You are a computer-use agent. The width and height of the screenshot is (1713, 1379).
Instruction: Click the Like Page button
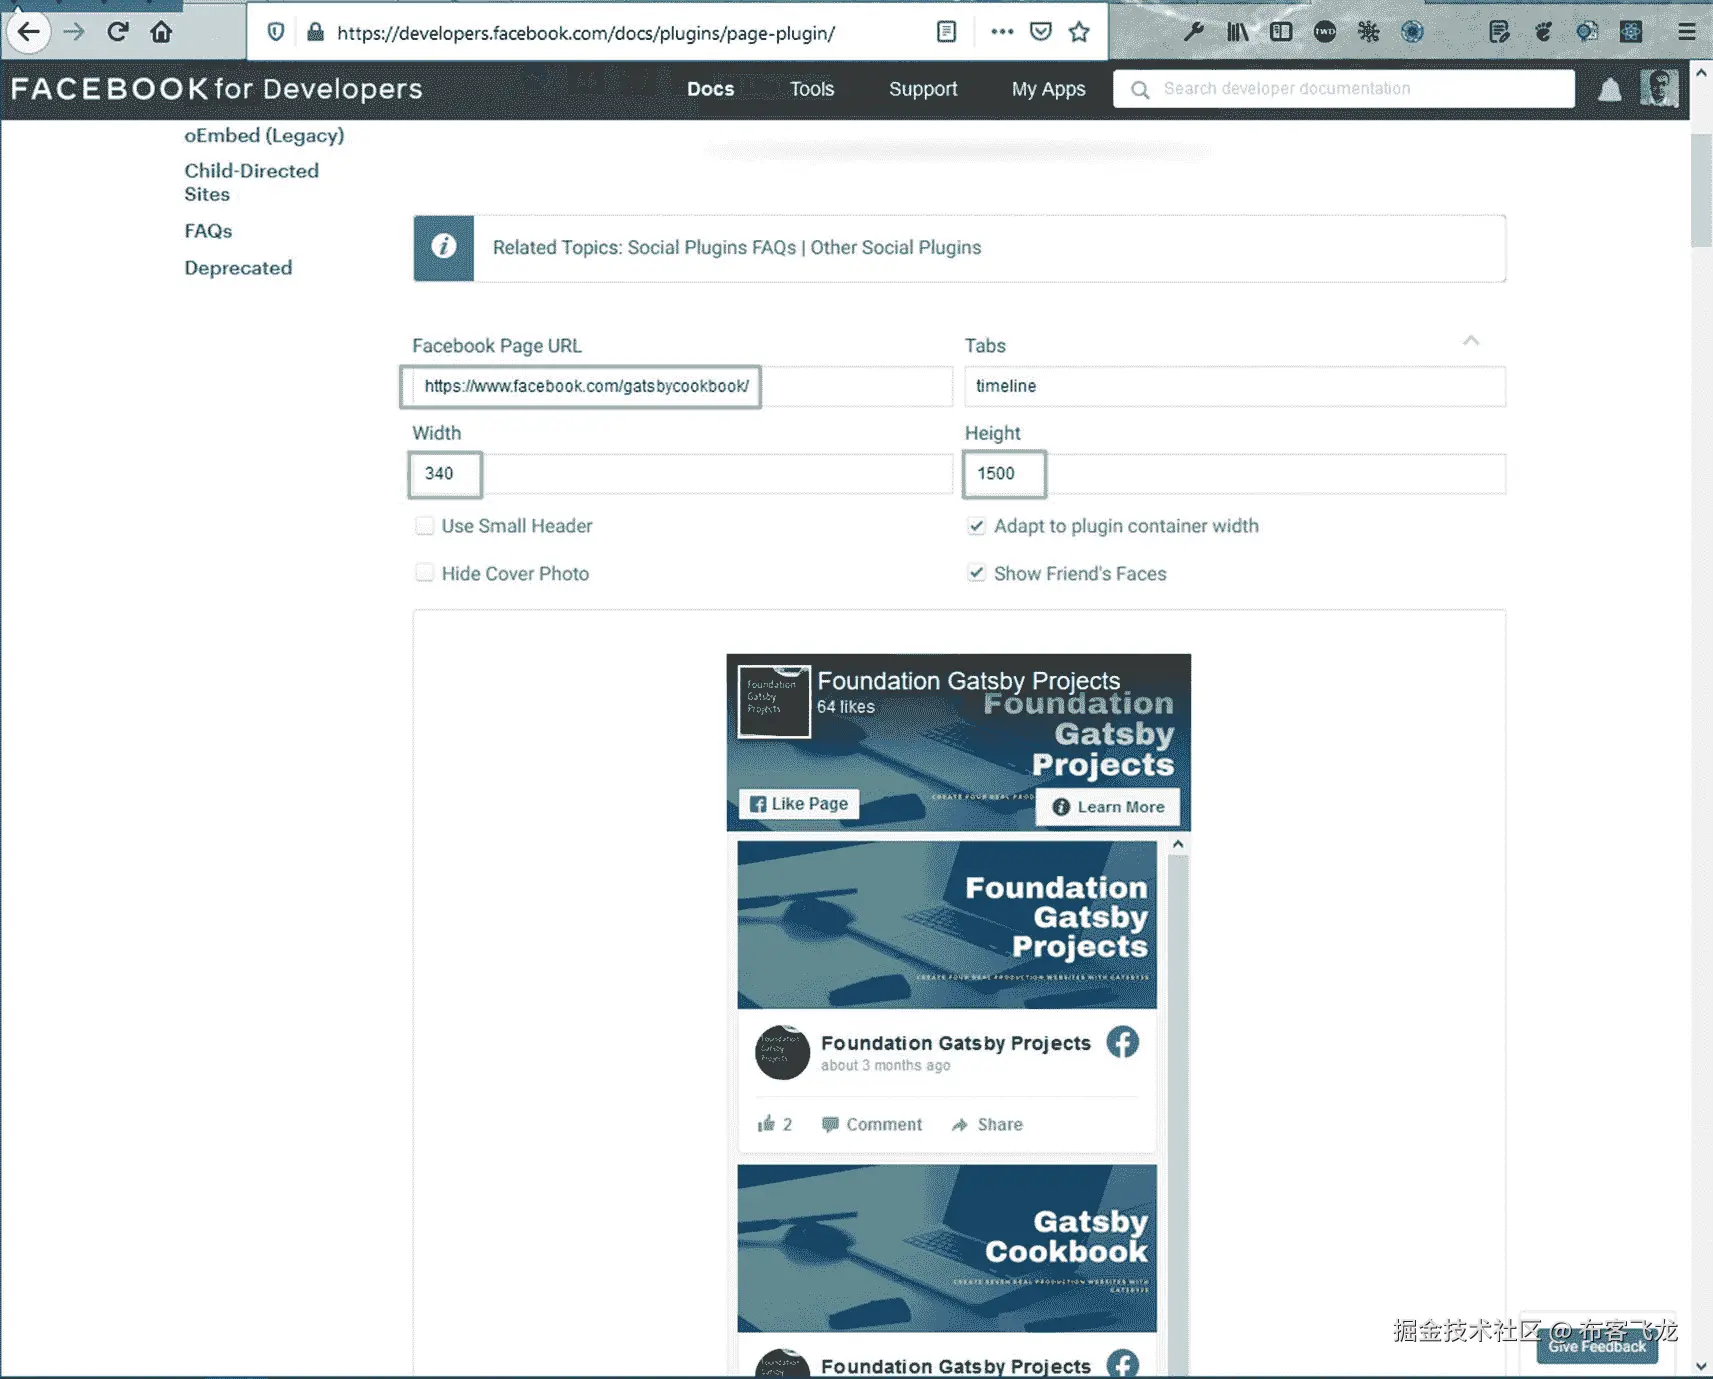pyautogui.click(x=799, y=804)
